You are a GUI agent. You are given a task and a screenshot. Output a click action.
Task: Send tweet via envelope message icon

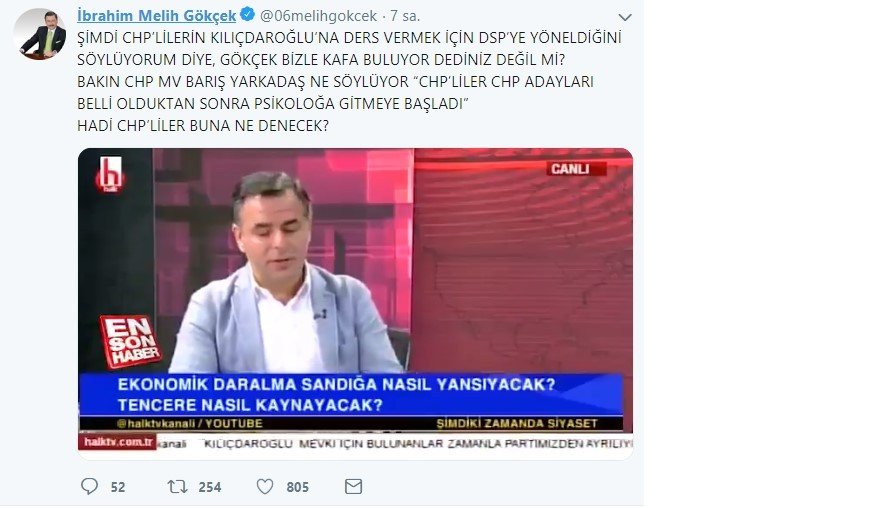(x=353, y=486)
